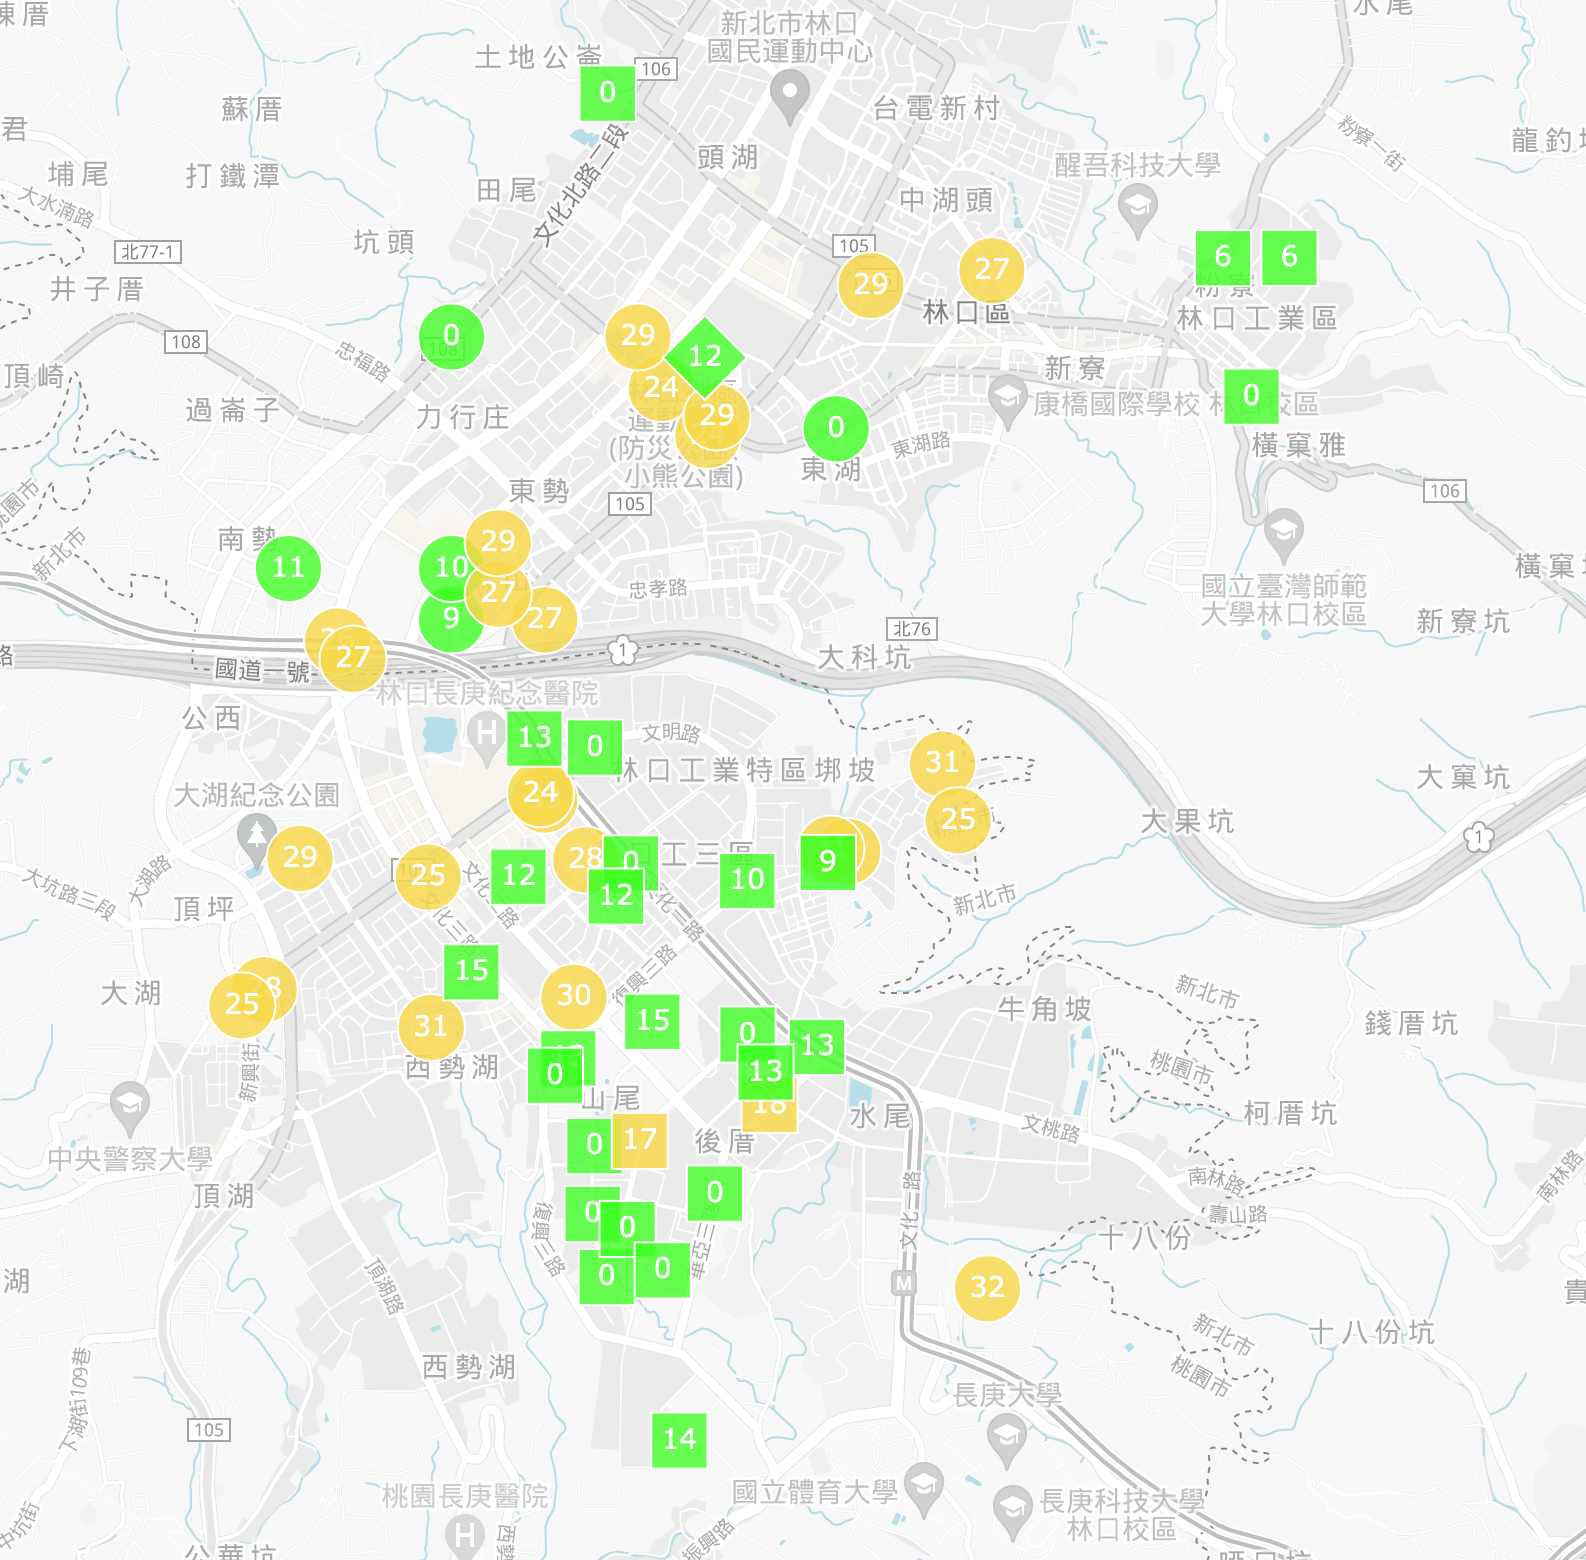Viewport: 1586px width, 1560px height.
Task: Select the yellow circle marker labeled 30
Action: (x=573, y=995)
